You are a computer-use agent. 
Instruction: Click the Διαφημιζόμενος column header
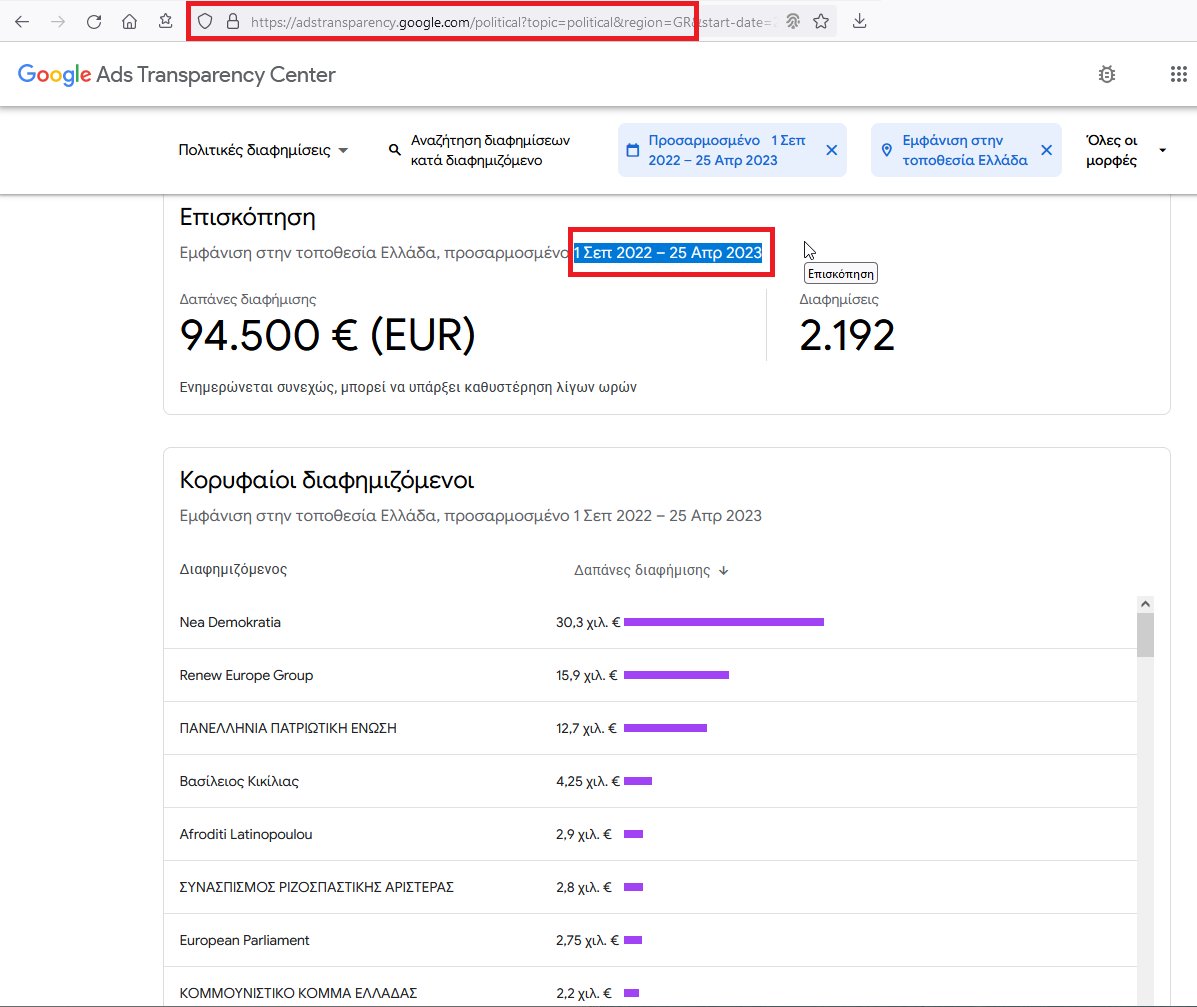[233, 569]
